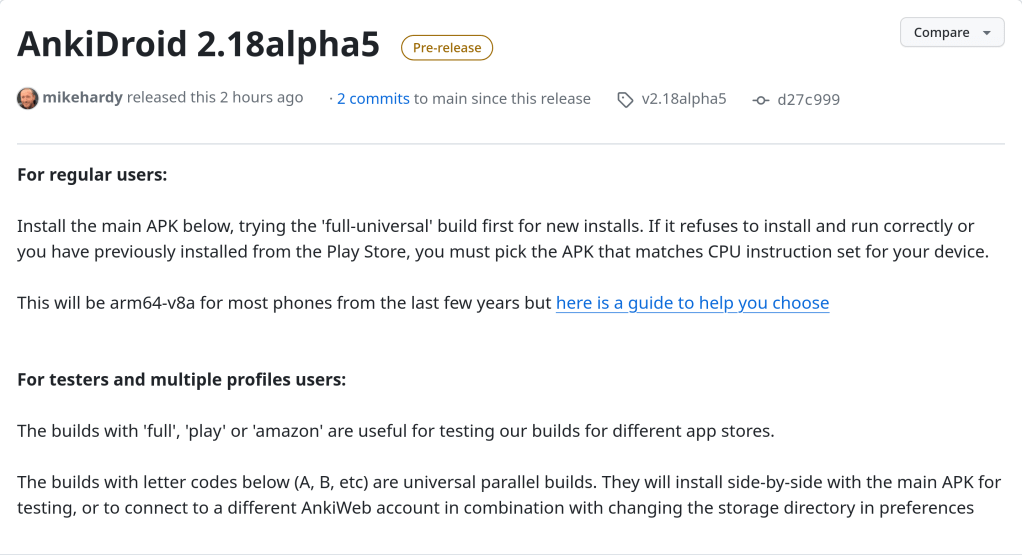The image size is (1022, 555).
Task: Click the paragraph mentioning 'full', 'play' or 'amazon'
Action: click(396, 431)
